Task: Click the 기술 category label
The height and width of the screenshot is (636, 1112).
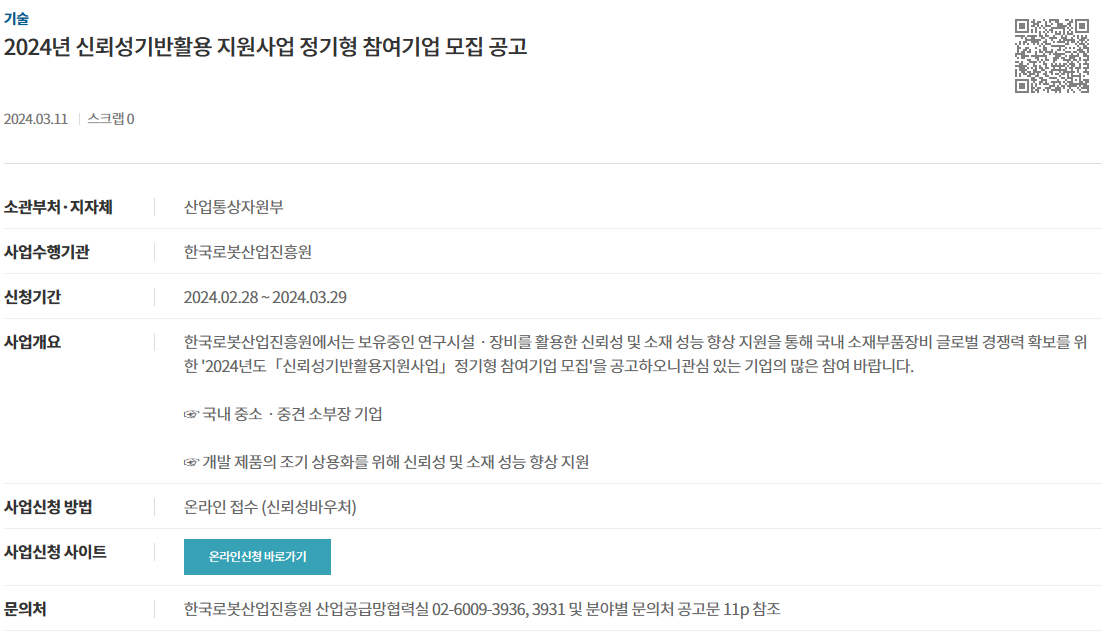Action: 16,18
